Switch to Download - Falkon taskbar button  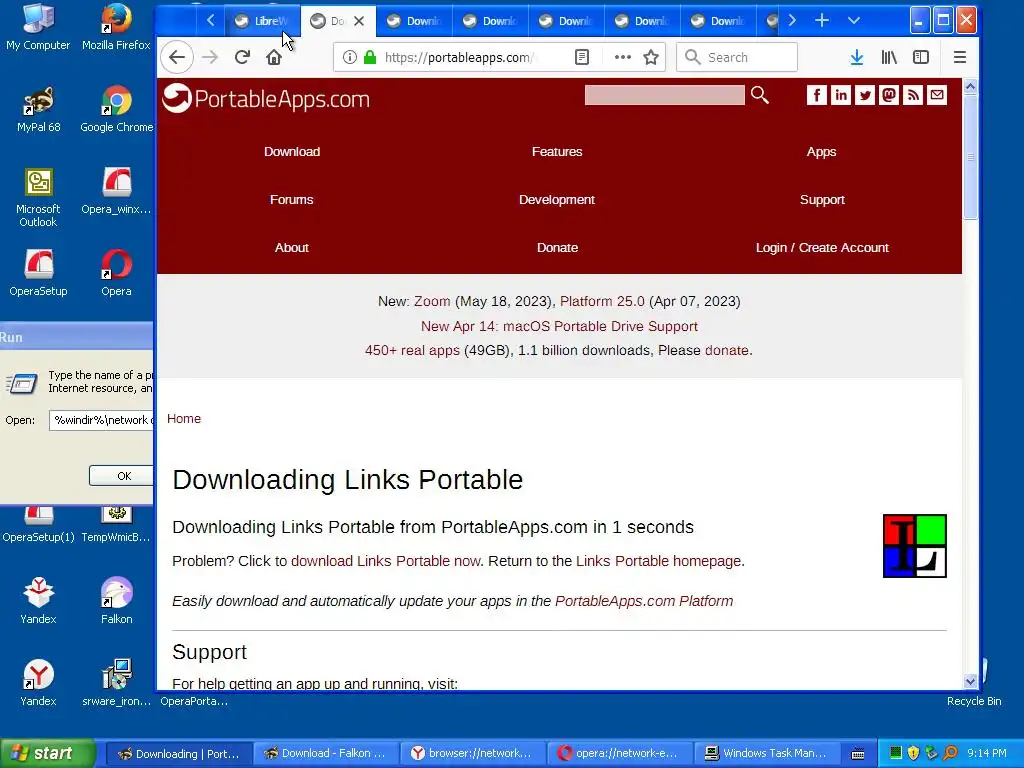325,754
